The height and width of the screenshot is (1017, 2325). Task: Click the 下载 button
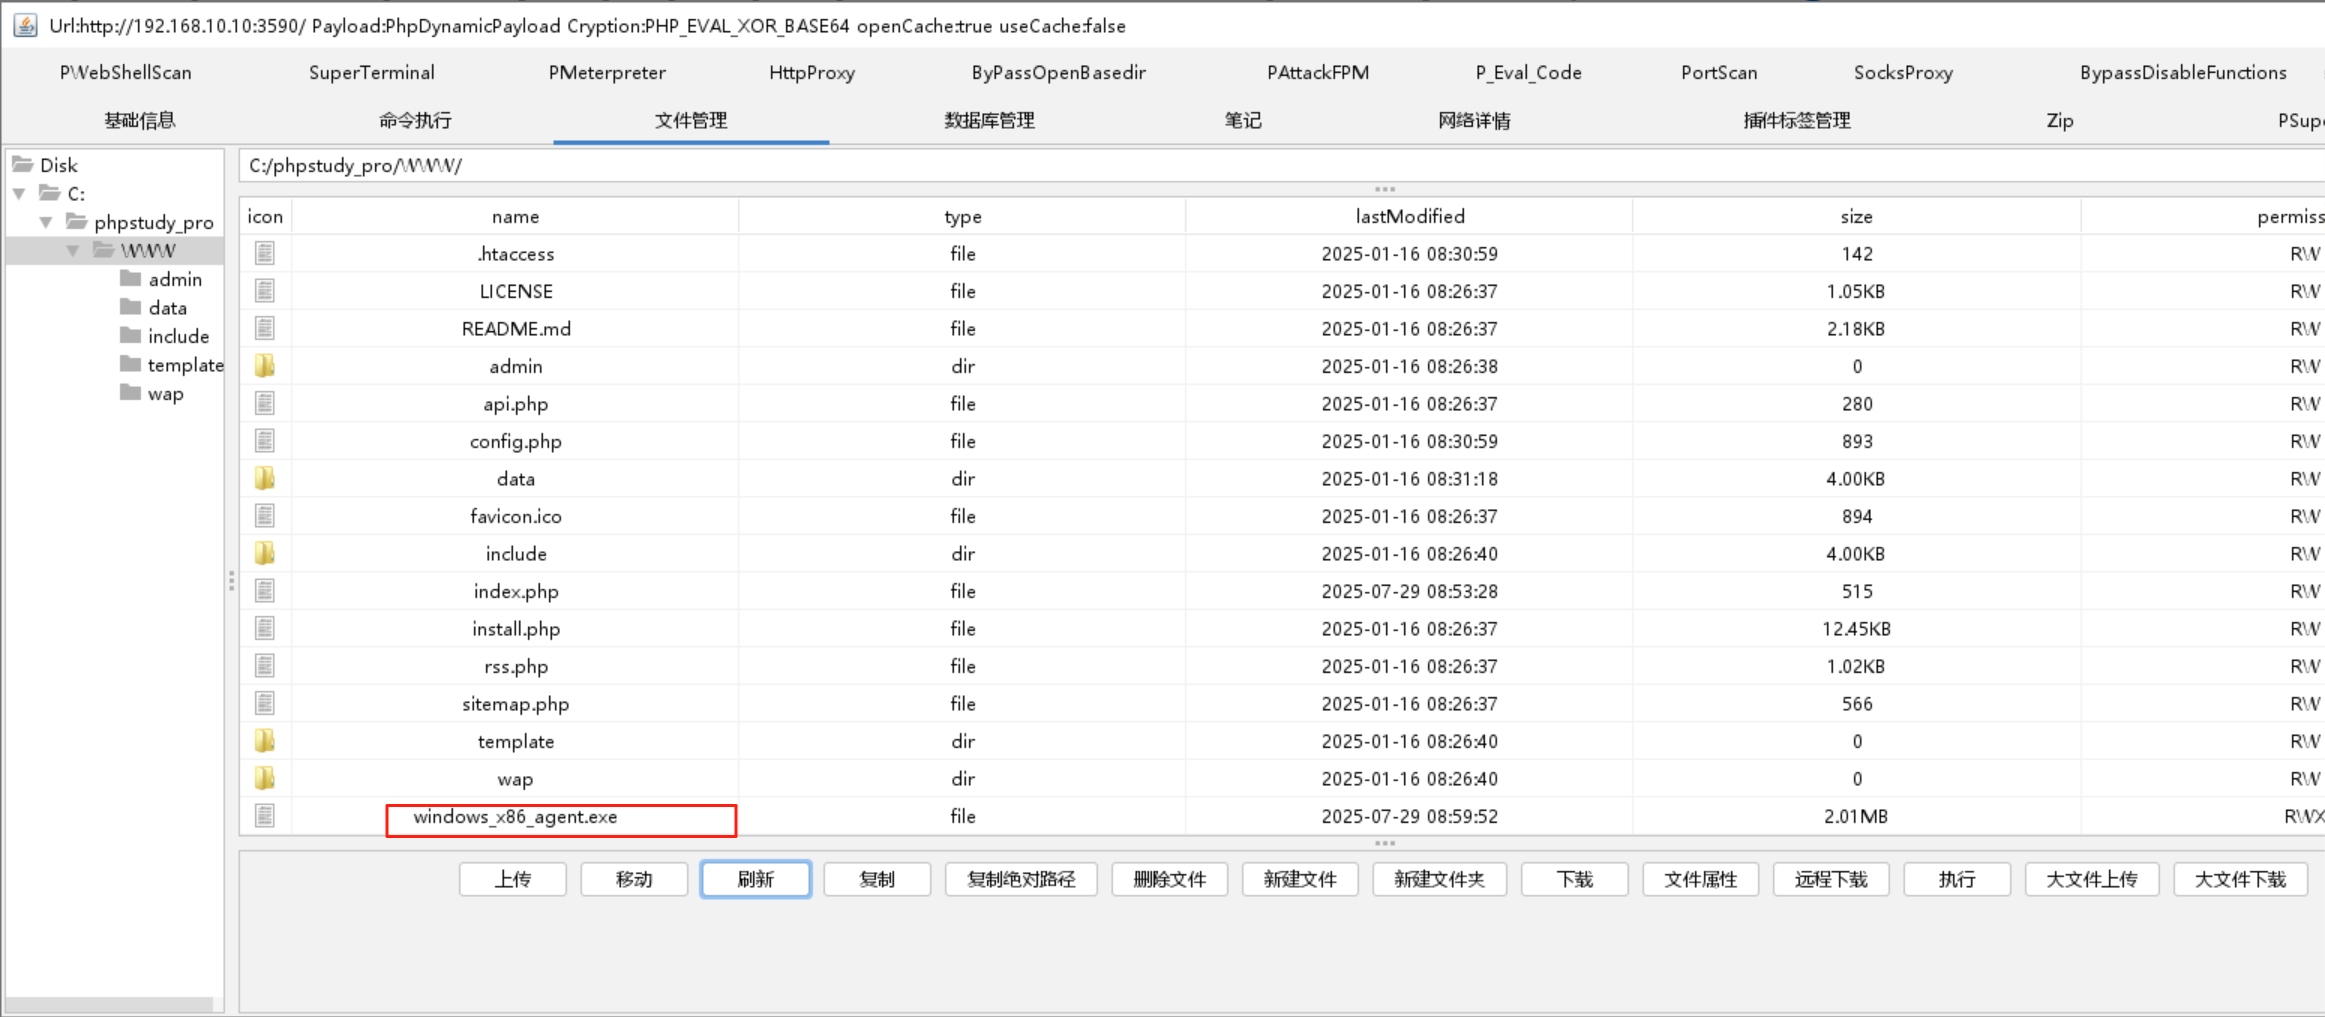1575,879
